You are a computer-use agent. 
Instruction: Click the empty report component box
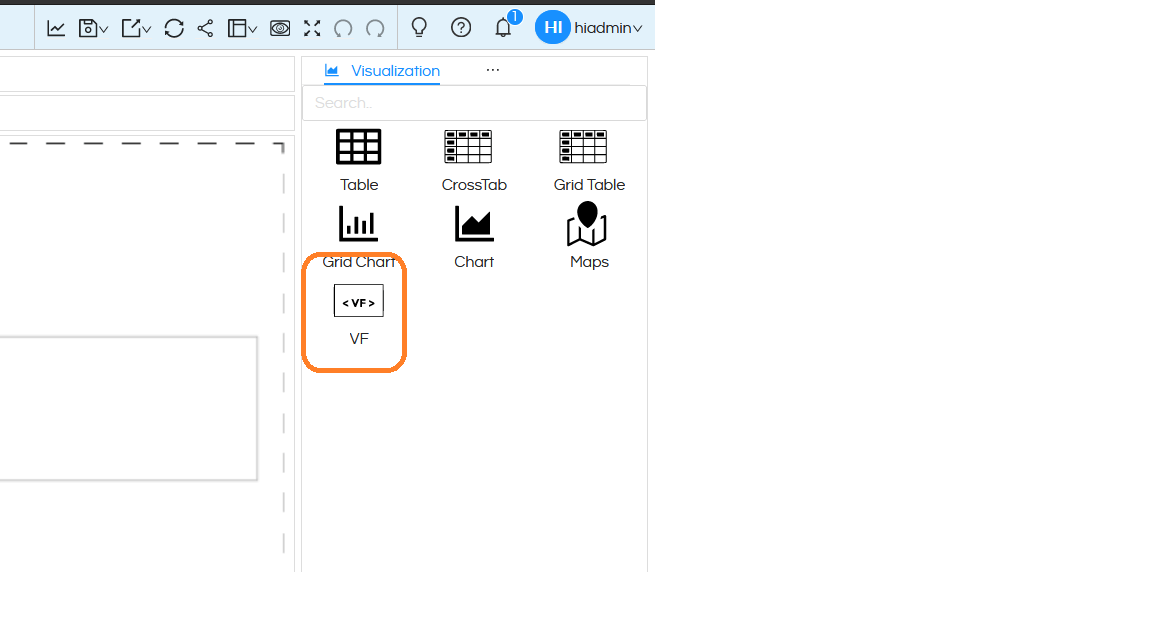128,409
